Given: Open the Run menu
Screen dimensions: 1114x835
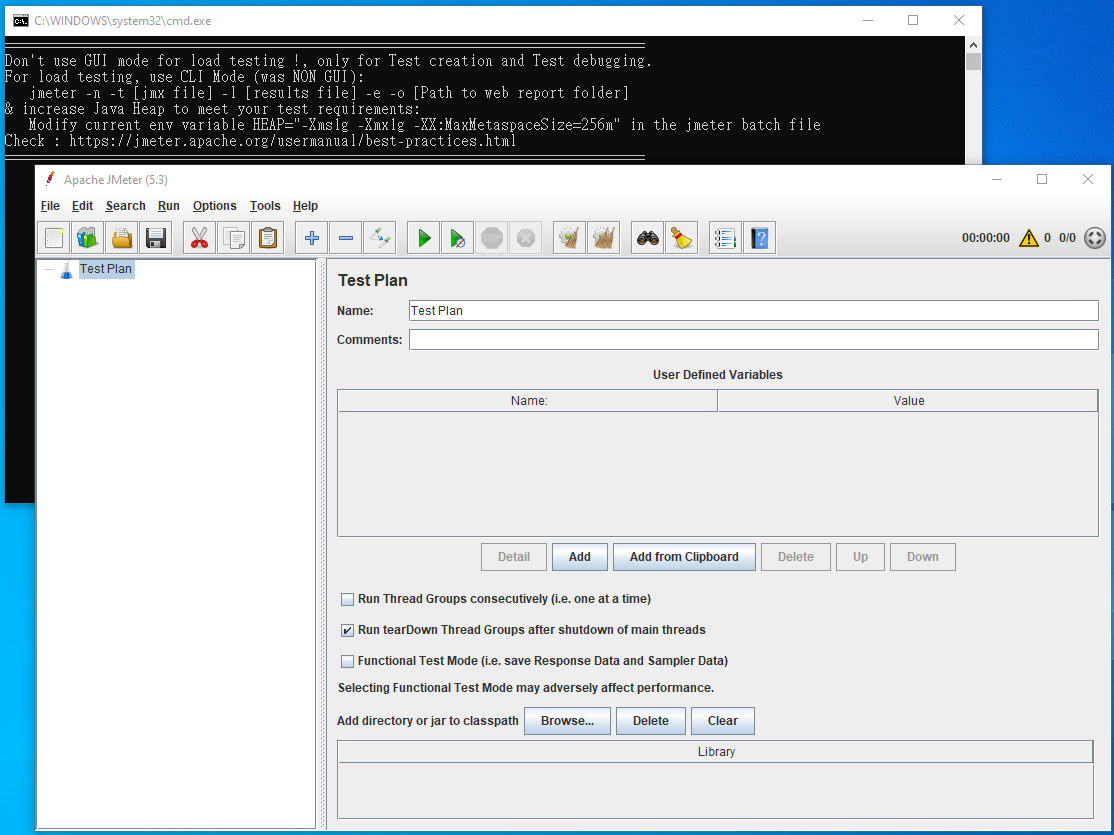Looking at the screenshot, I should click(x=169, y=206).
